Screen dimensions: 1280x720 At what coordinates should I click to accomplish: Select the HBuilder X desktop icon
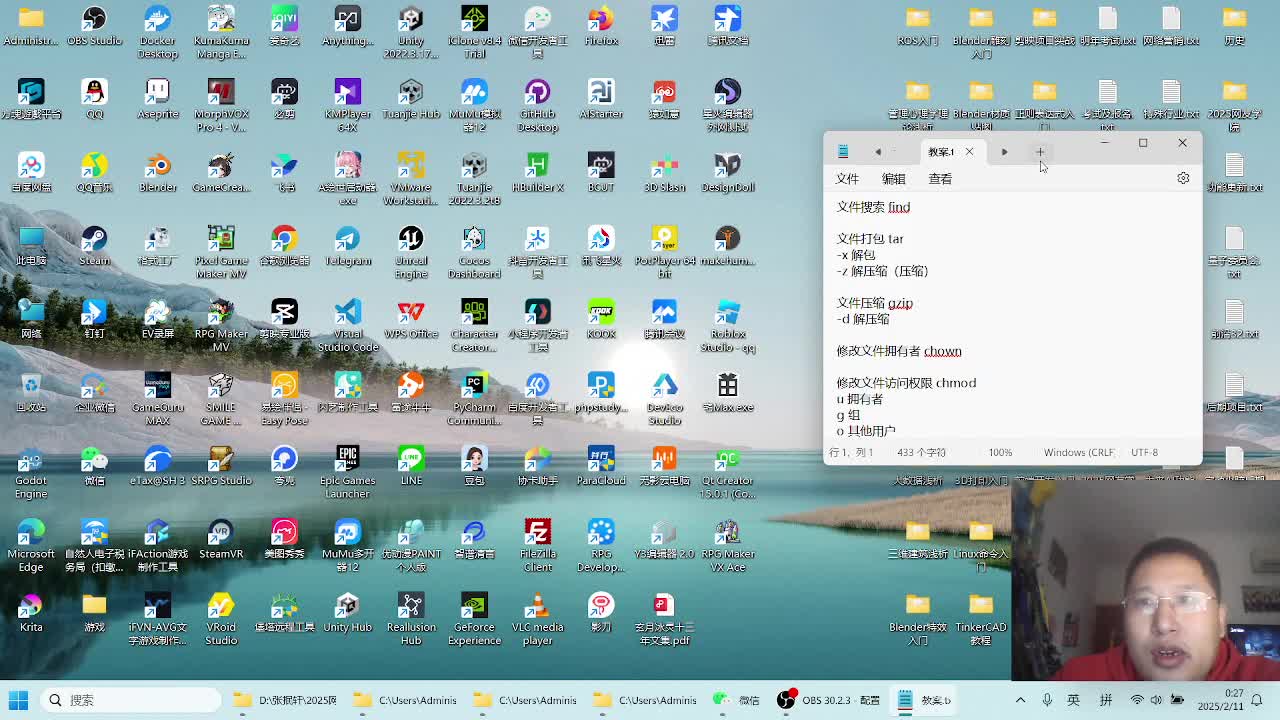[x=537, y=173]
